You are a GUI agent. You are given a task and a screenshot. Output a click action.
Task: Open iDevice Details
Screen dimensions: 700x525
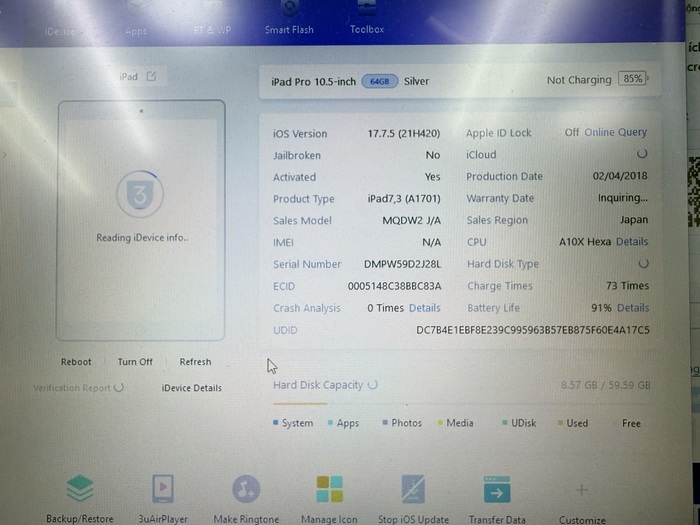pos(192,388)
